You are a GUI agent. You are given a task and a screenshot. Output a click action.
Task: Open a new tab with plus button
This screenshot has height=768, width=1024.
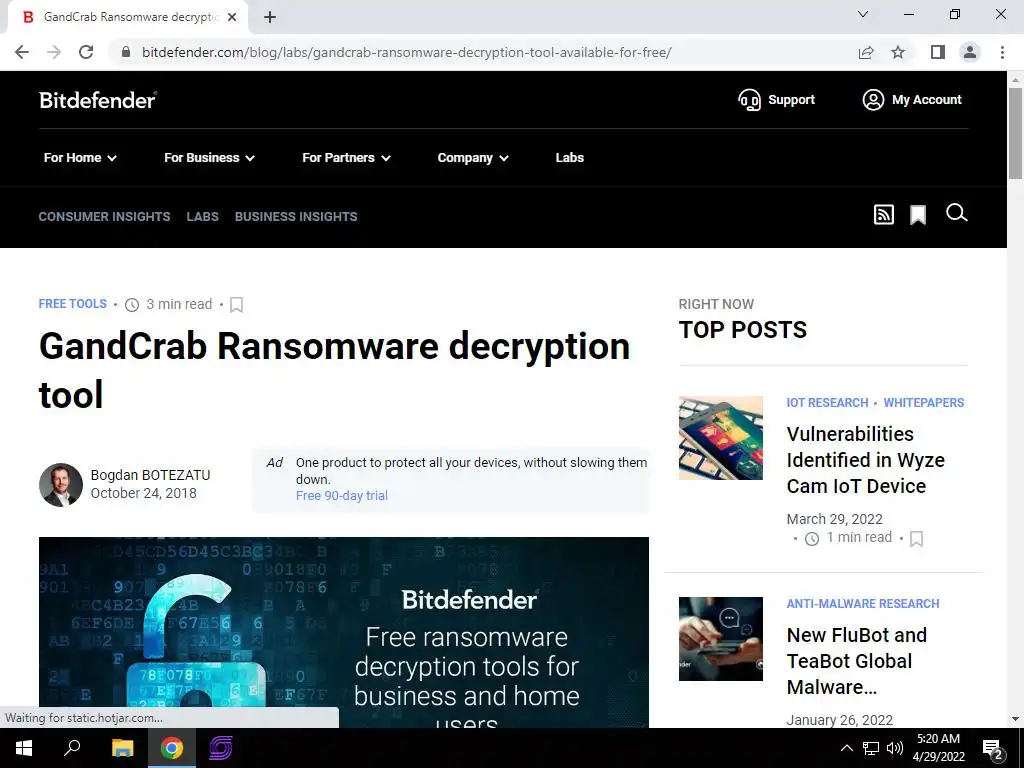270,18
